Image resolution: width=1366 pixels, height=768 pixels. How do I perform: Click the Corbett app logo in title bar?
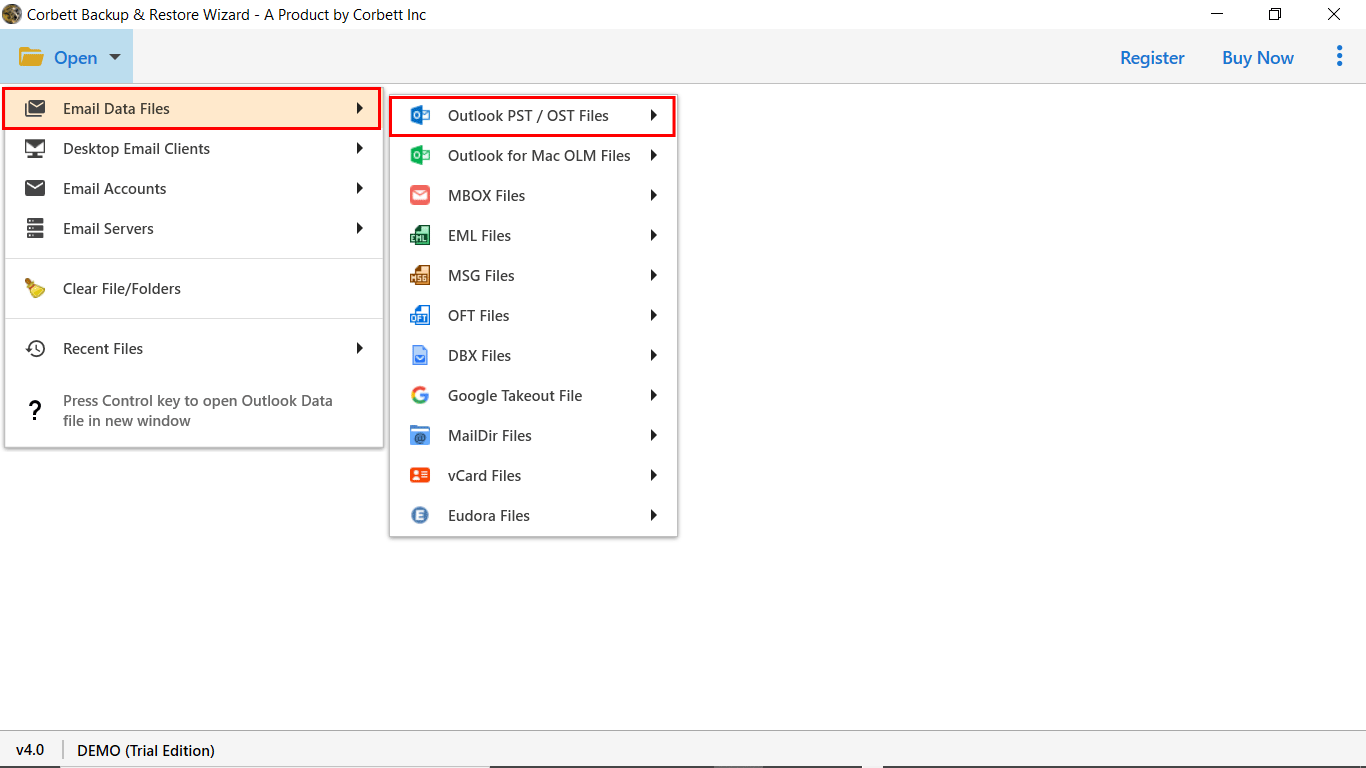coord(12,15)
